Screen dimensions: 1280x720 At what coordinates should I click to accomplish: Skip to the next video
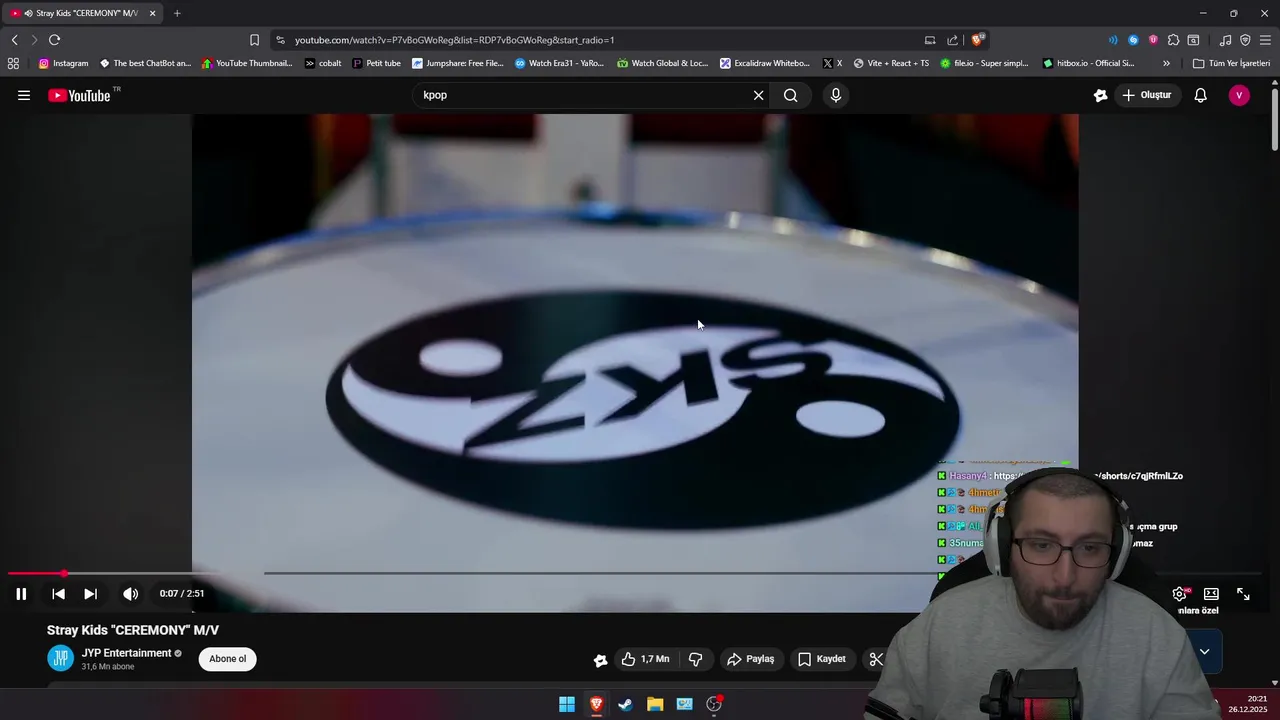[x=90, y=594]
